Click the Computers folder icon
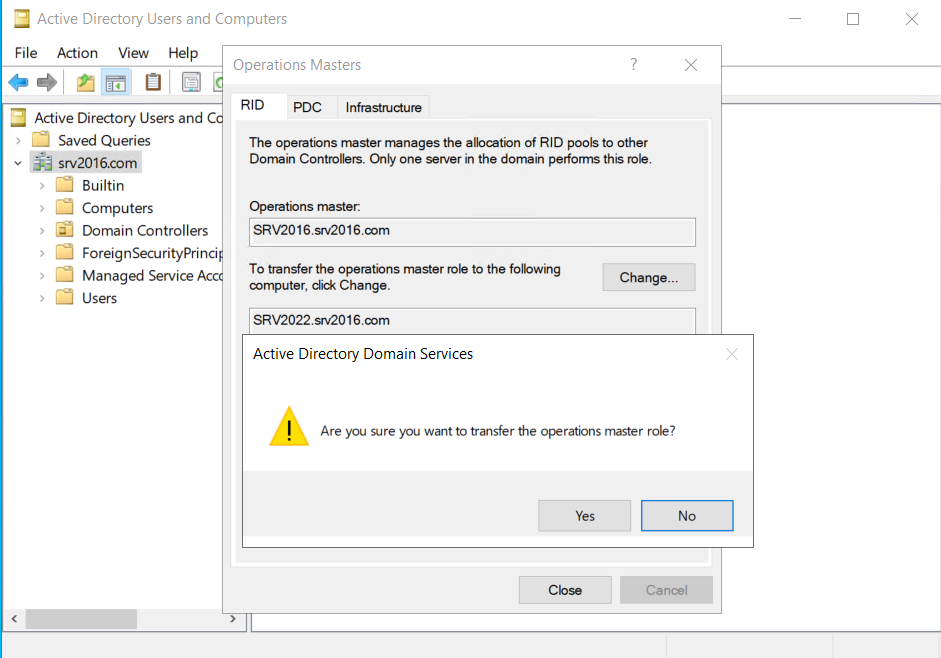Screen dimensions: 941x658 click(64, 208)
